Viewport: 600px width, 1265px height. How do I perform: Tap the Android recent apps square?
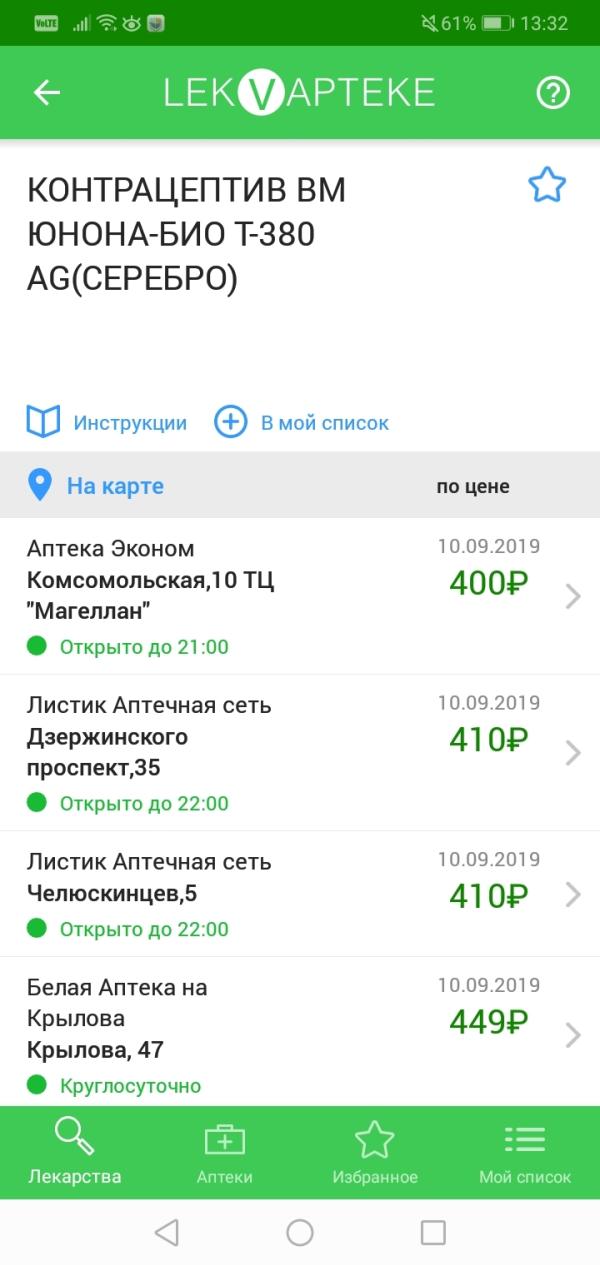tap(433, 1232)
